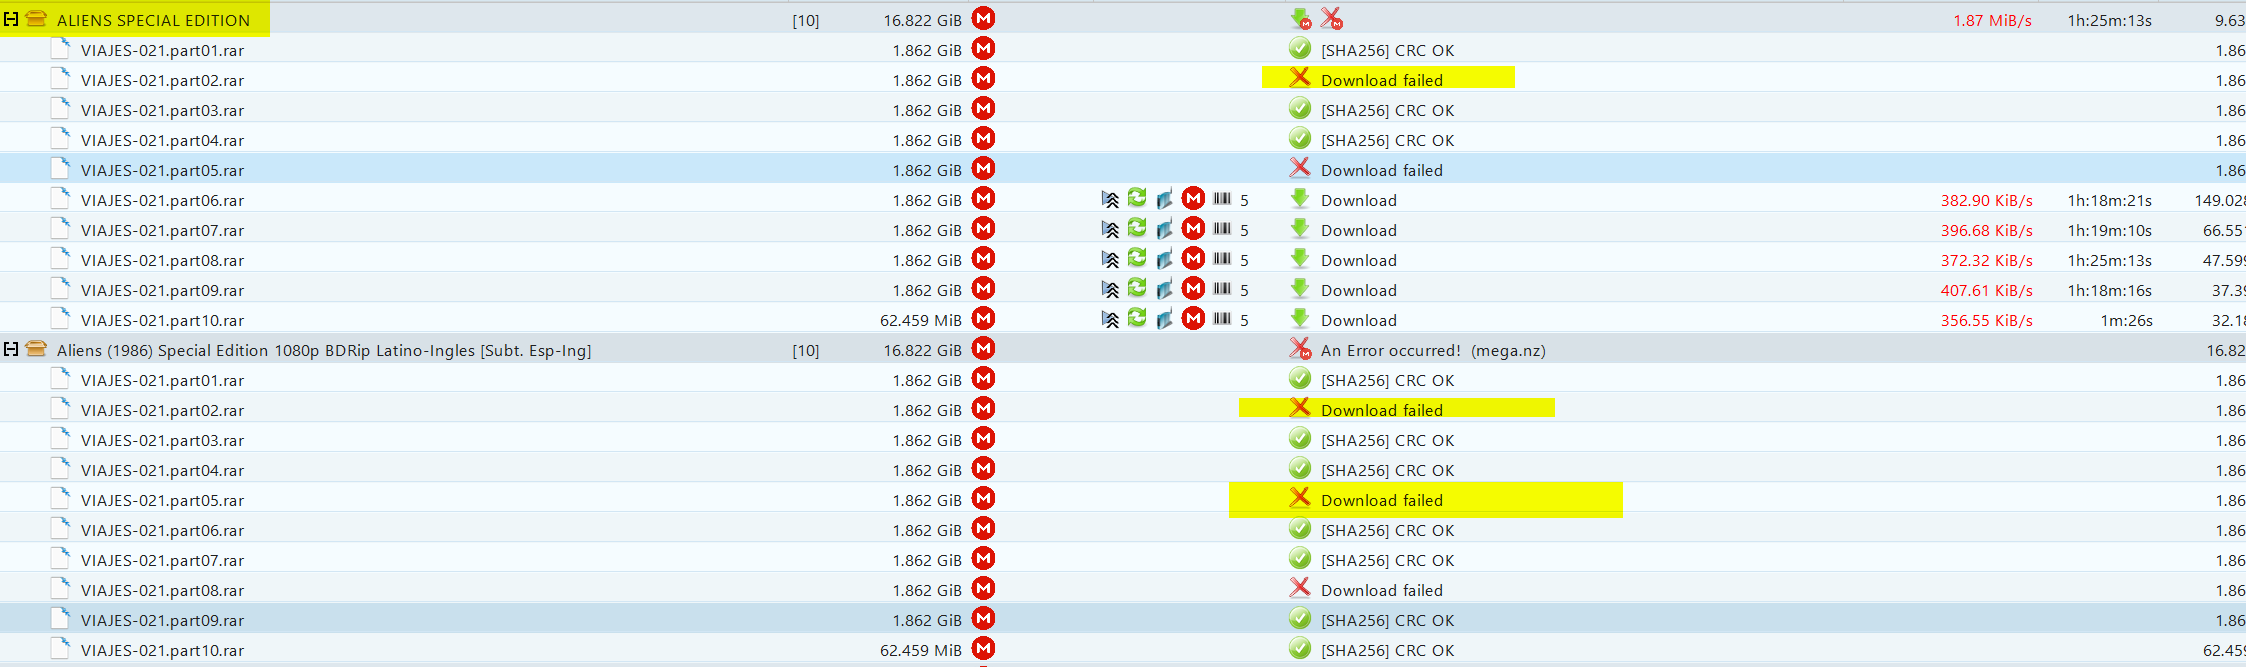The width and height of the screenshot is (2246, 667).
Task: Collapse the Aliens (1986) Special Edition package
Action: 11,349
